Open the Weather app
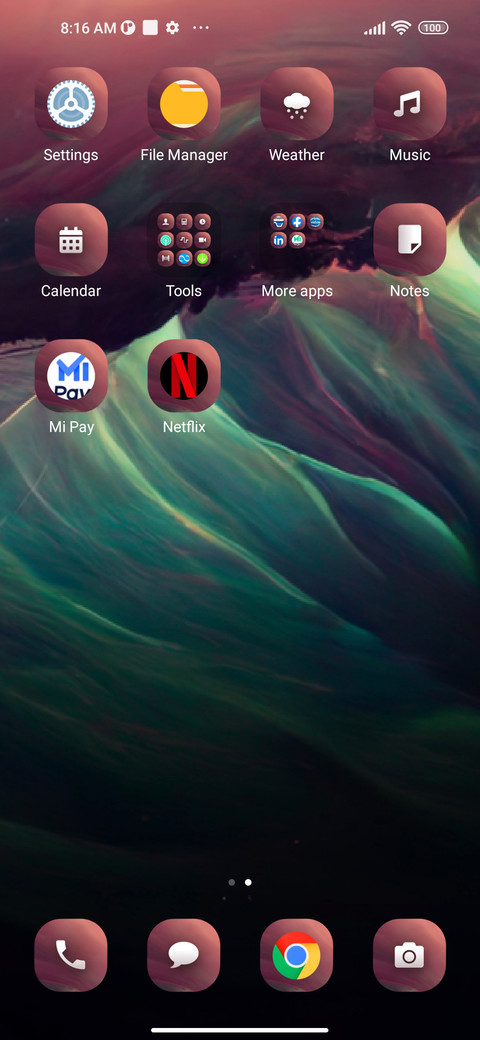 click(x=296, y=104)
